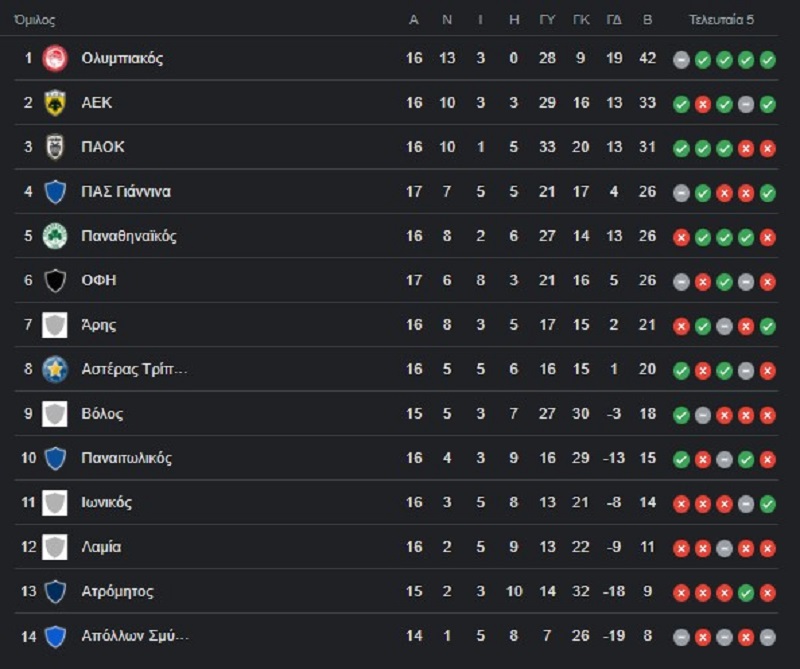The height and width of the screenshot is (669, 800).
Task: Click Ατρόμητος's only green win icon
Action: point(746,592)
